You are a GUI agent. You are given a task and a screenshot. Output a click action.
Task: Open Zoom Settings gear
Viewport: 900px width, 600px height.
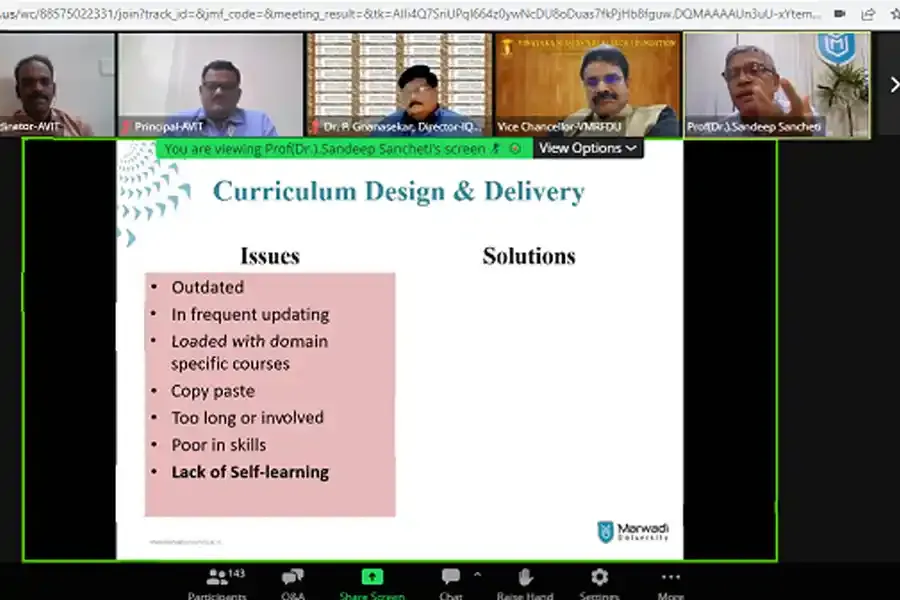(599, 578)
